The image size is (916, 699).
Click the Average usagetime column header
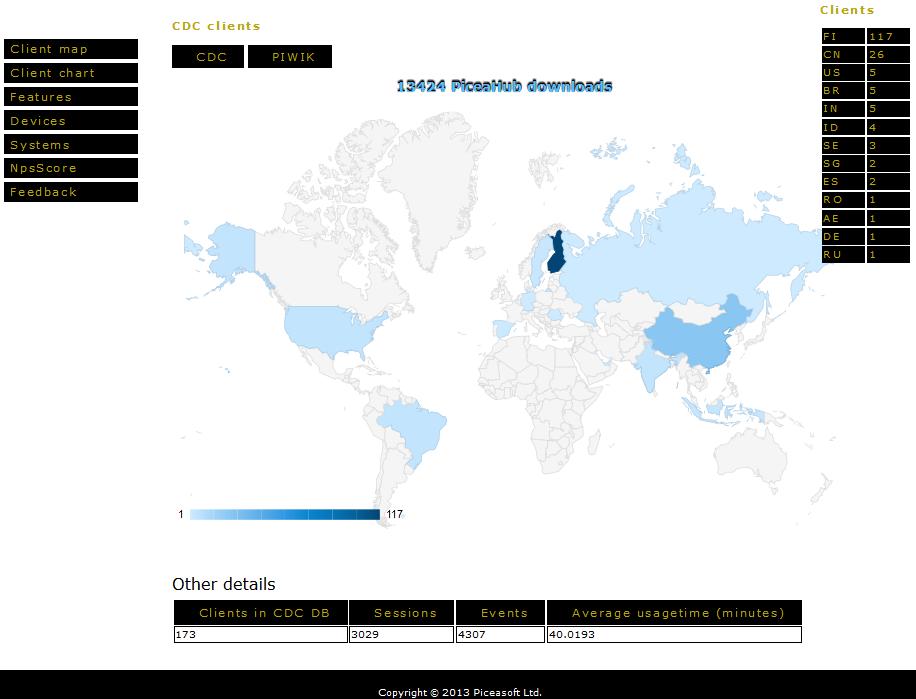click(674, 613)
